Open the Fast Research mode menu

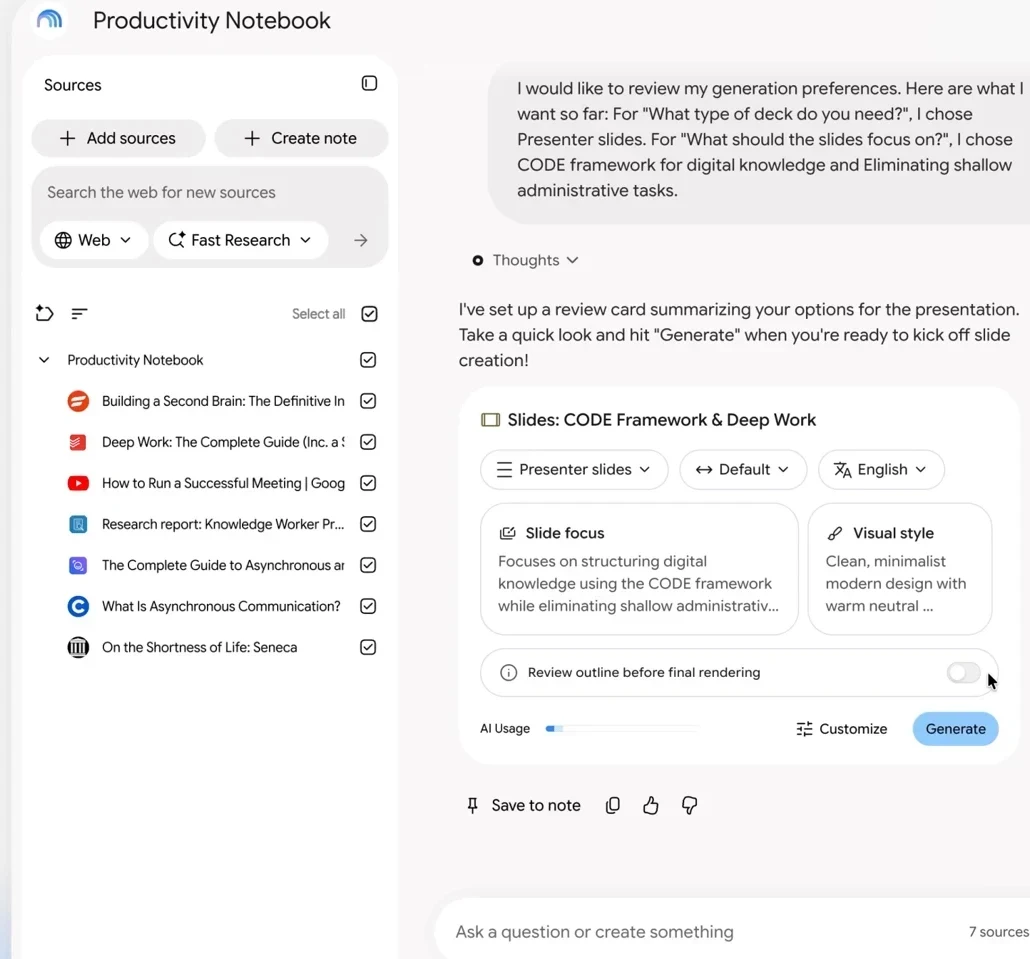[240, 240]
